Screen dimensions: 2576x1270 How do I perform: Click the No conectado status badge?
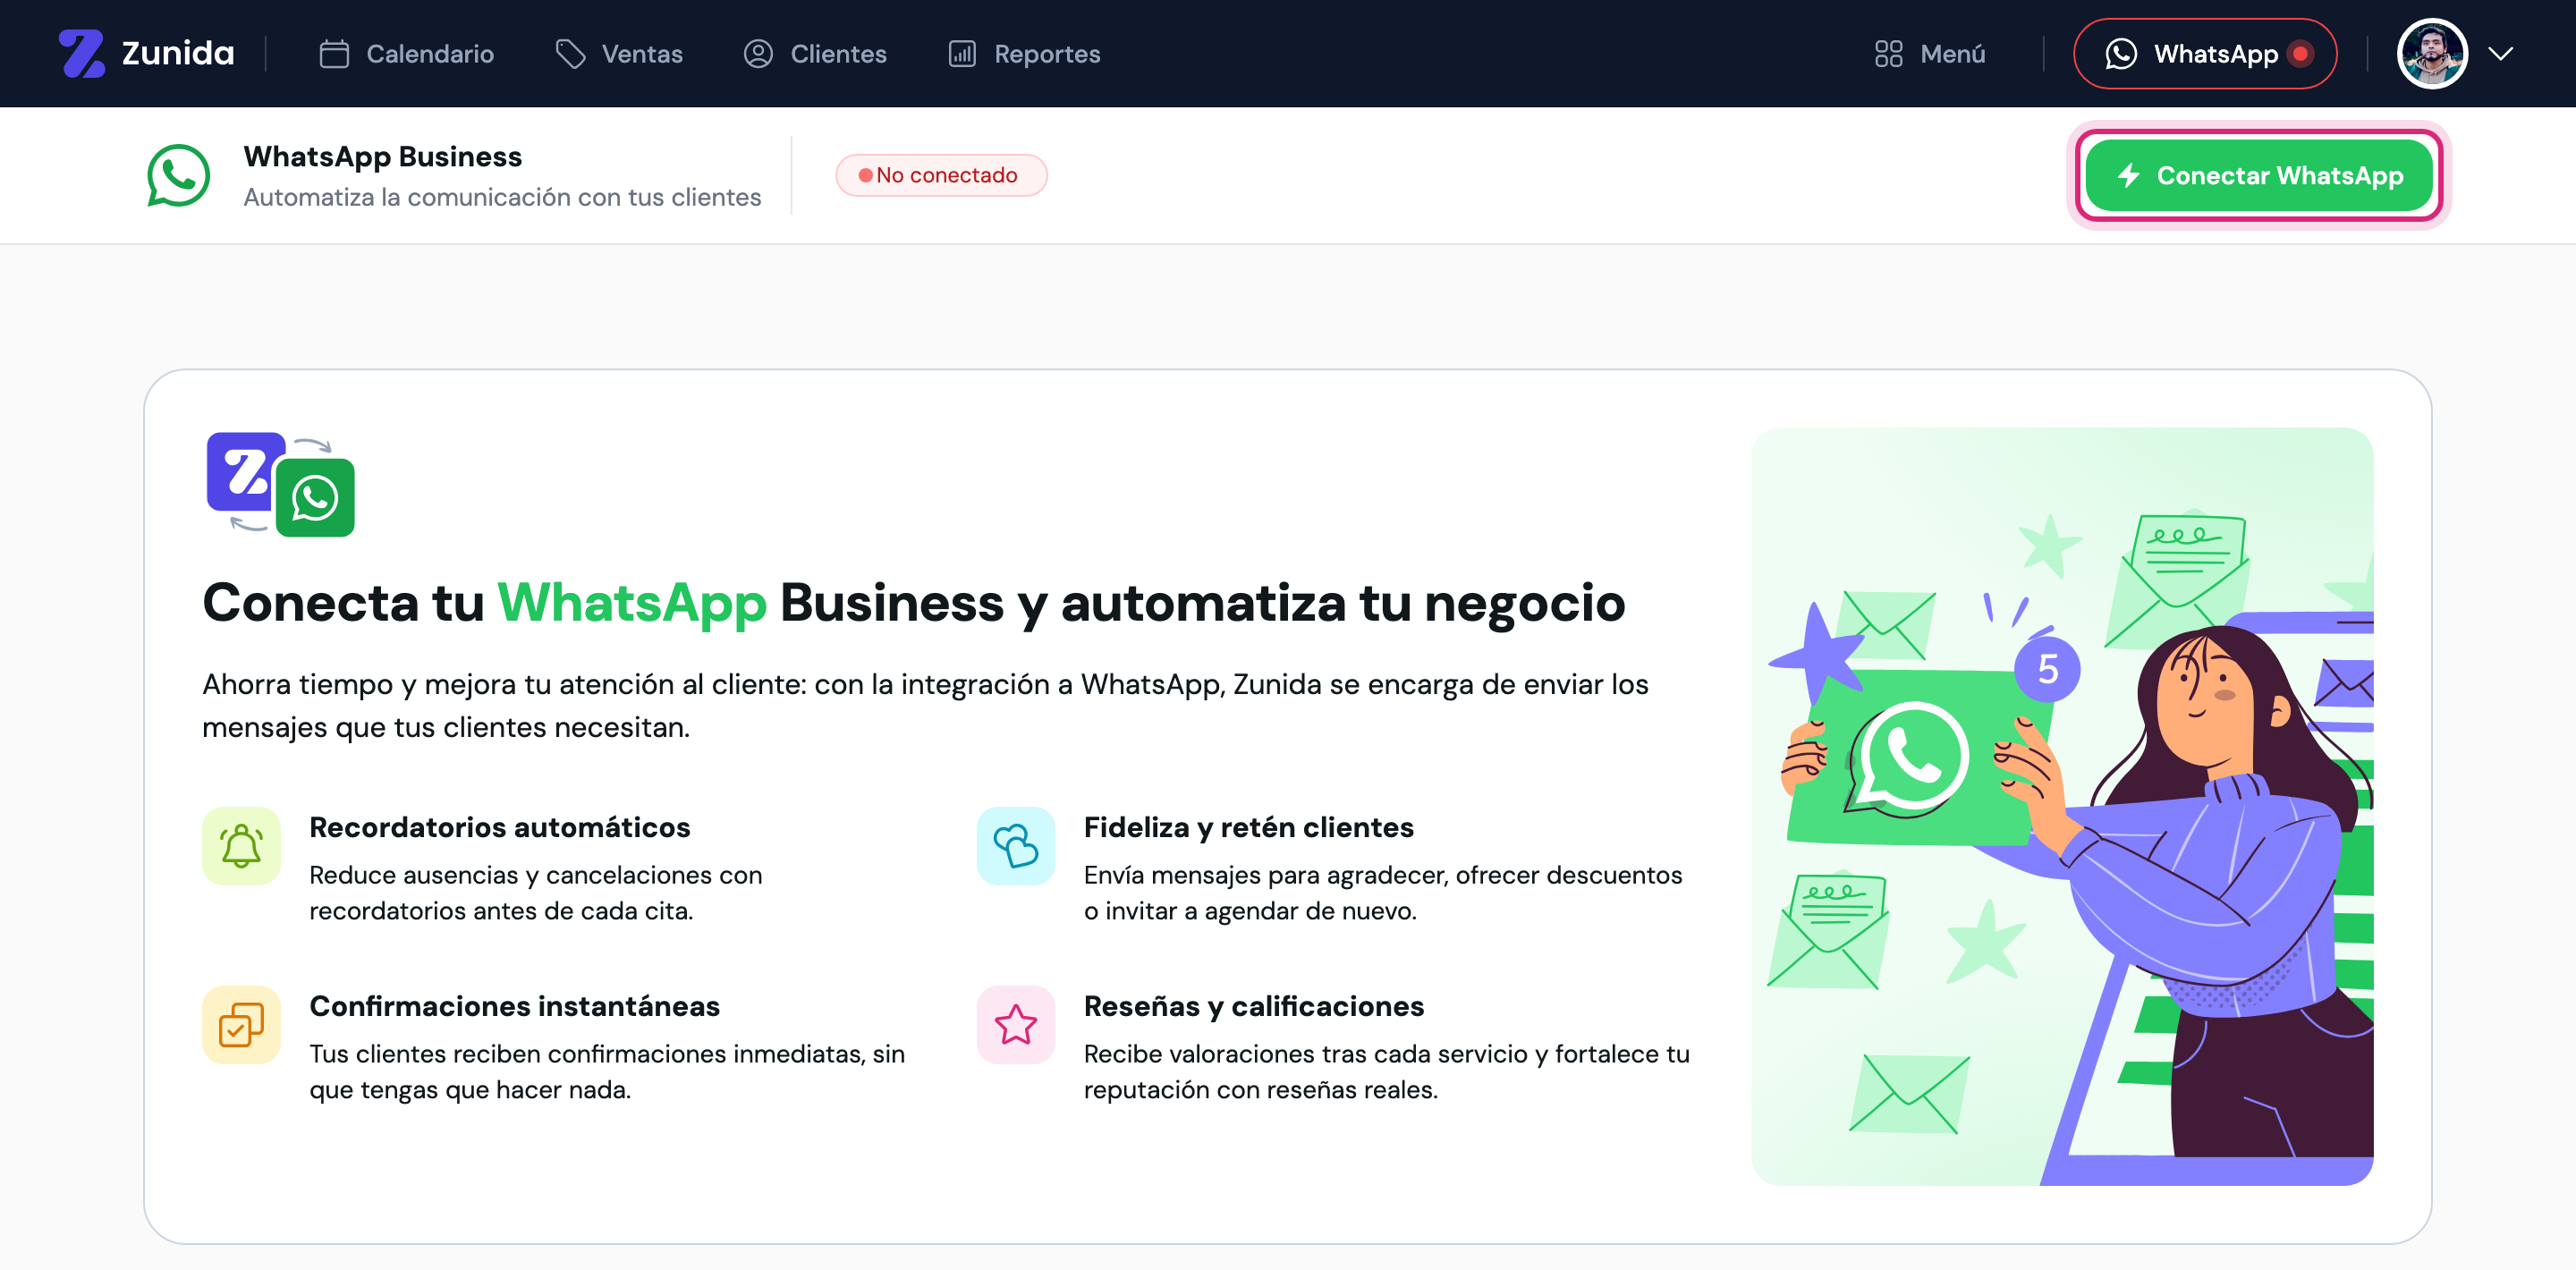tap(941, 175)
